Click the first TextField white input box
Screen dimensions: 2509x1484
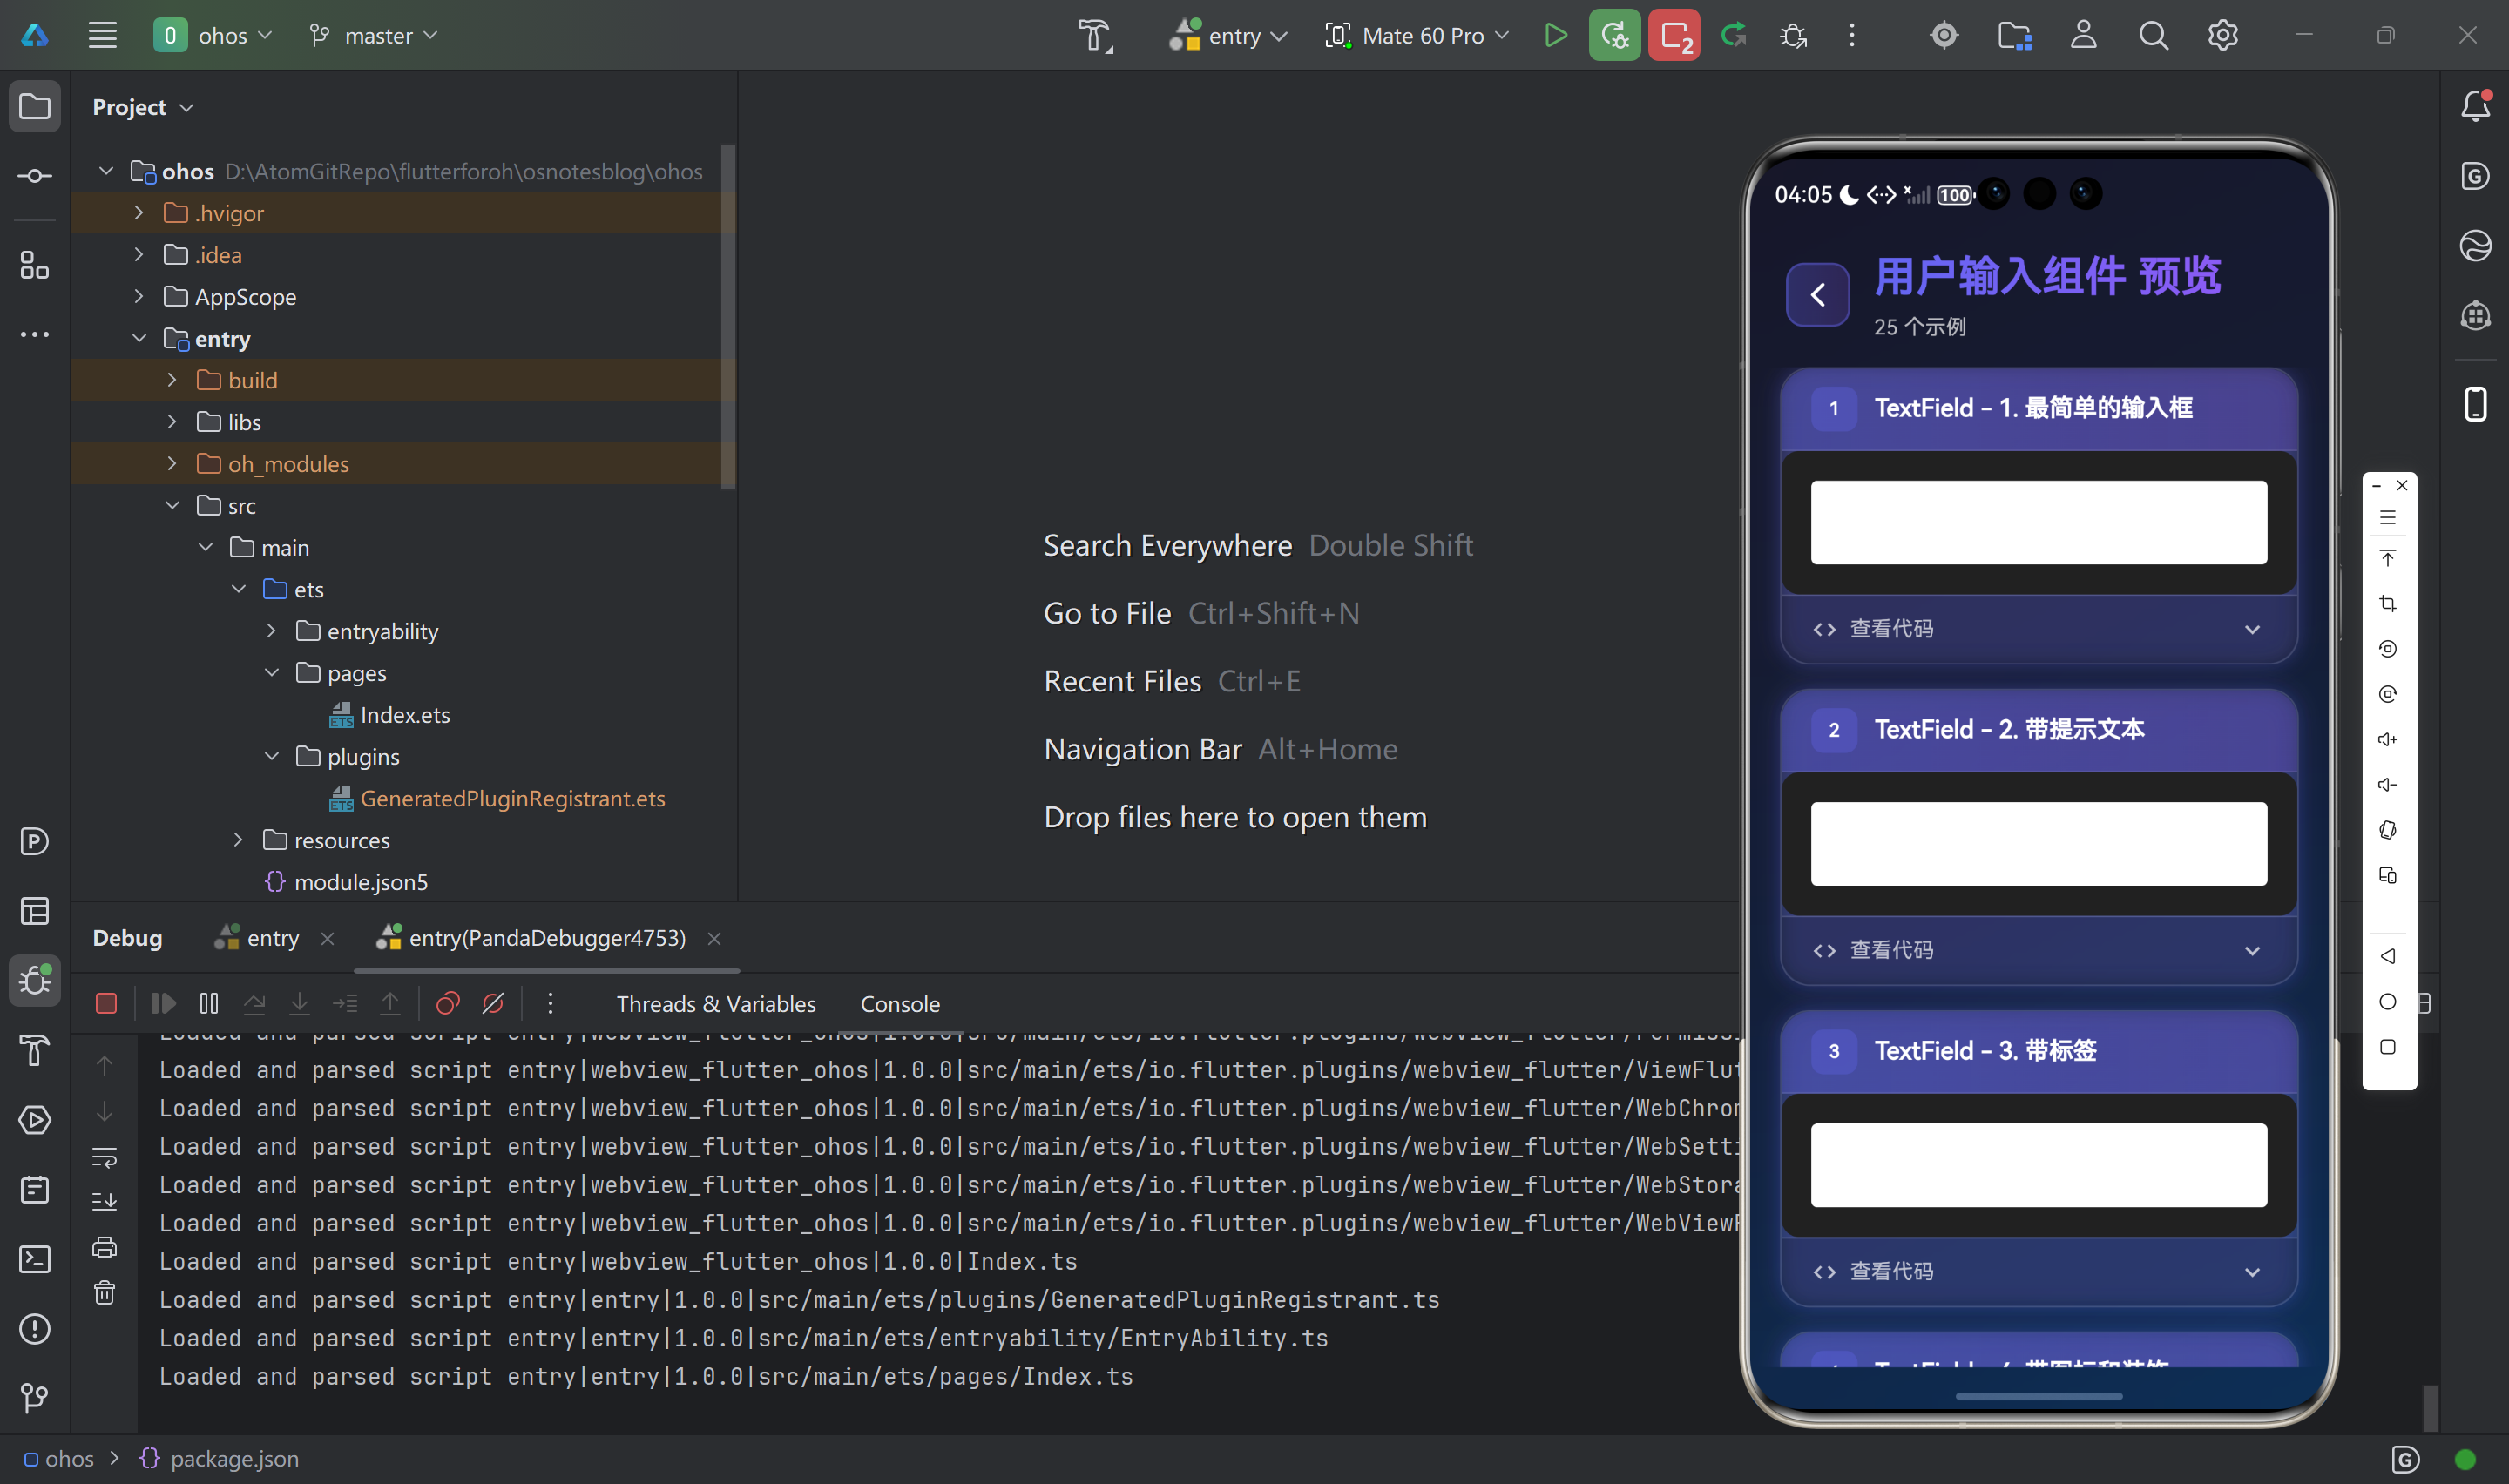pyautogui.click(x=2038, y=522)
